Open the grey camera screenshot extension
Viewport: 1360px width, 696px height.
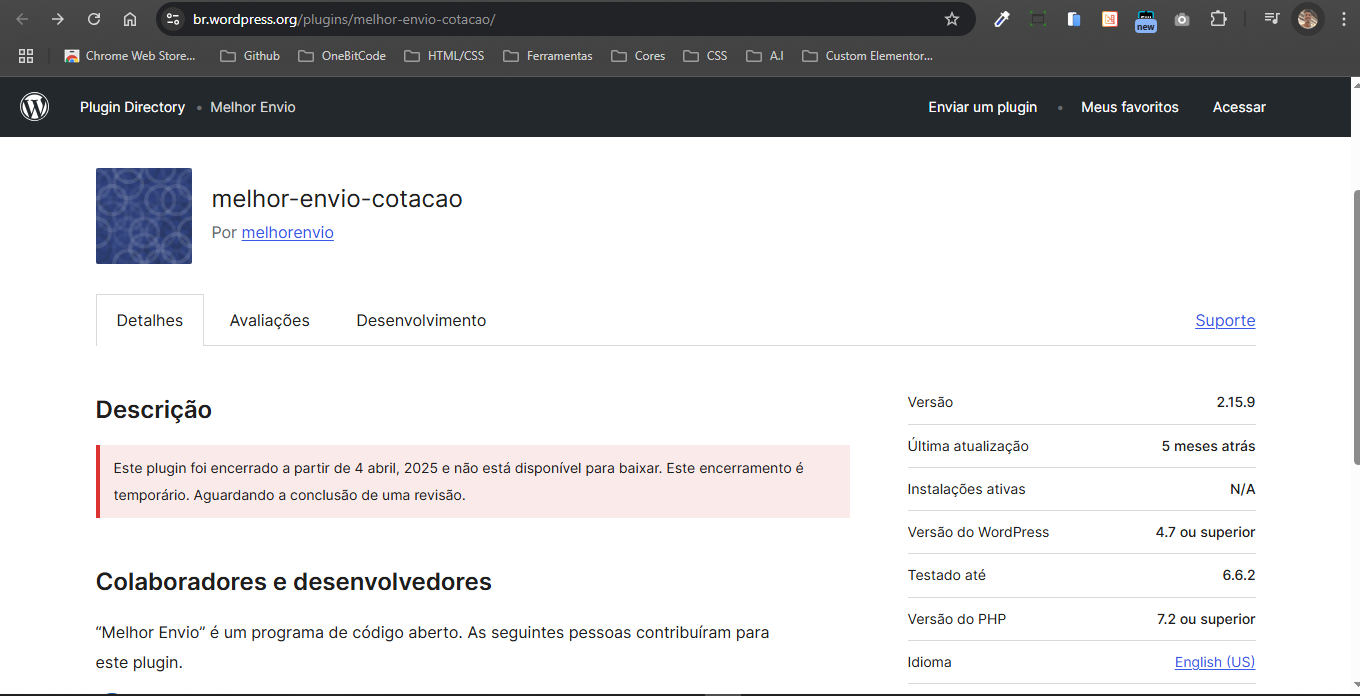(1182, 19)
